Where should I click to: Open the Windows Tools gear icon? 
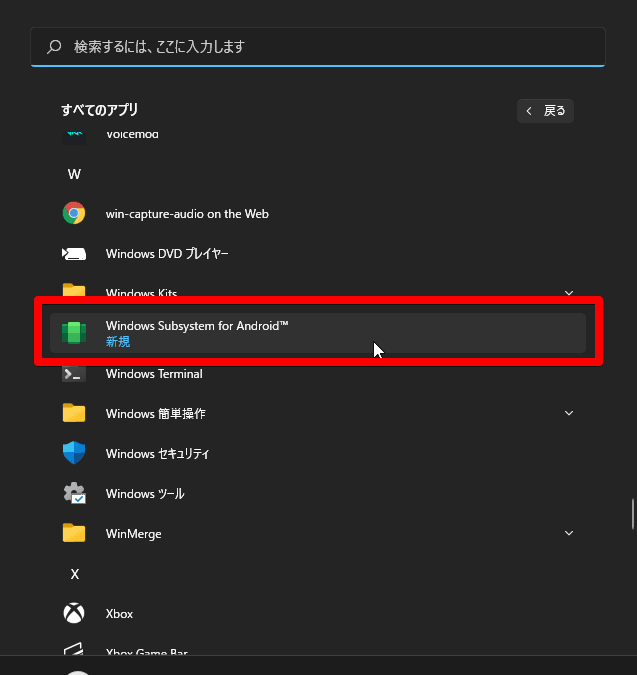pyautogui.click(x=74, y=493)
